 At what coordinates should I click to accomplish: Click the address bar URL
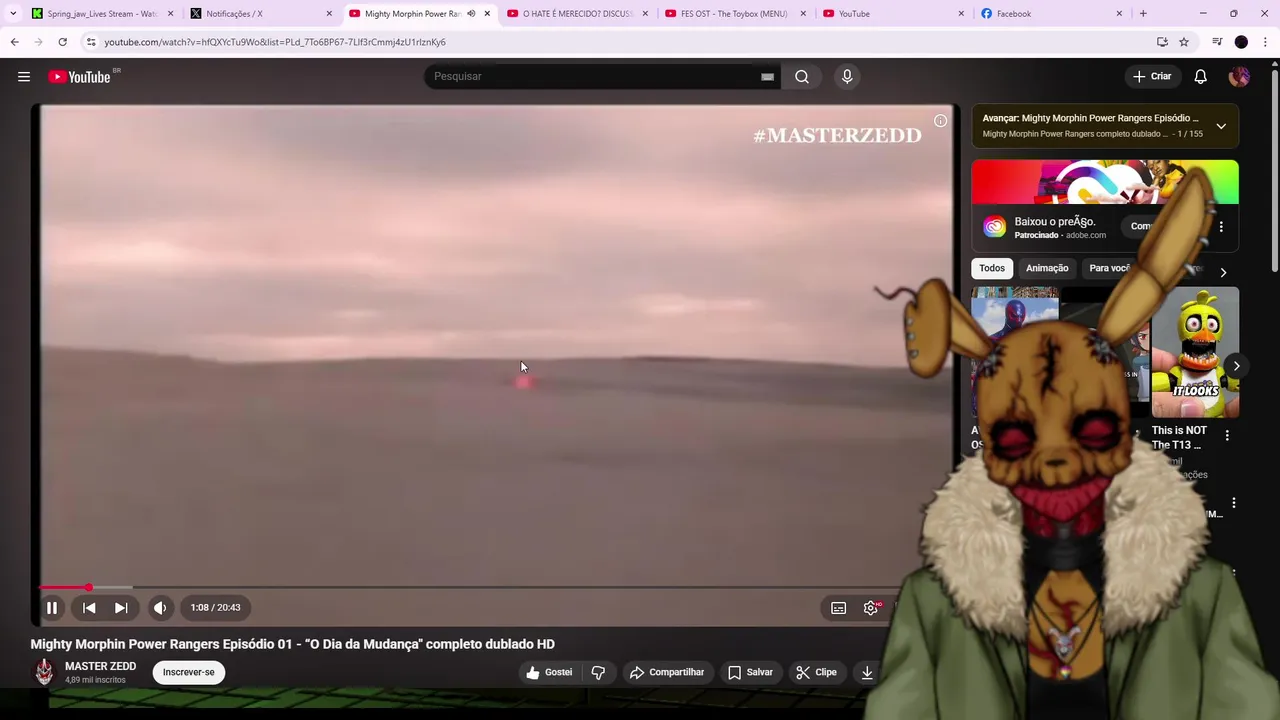275,42
